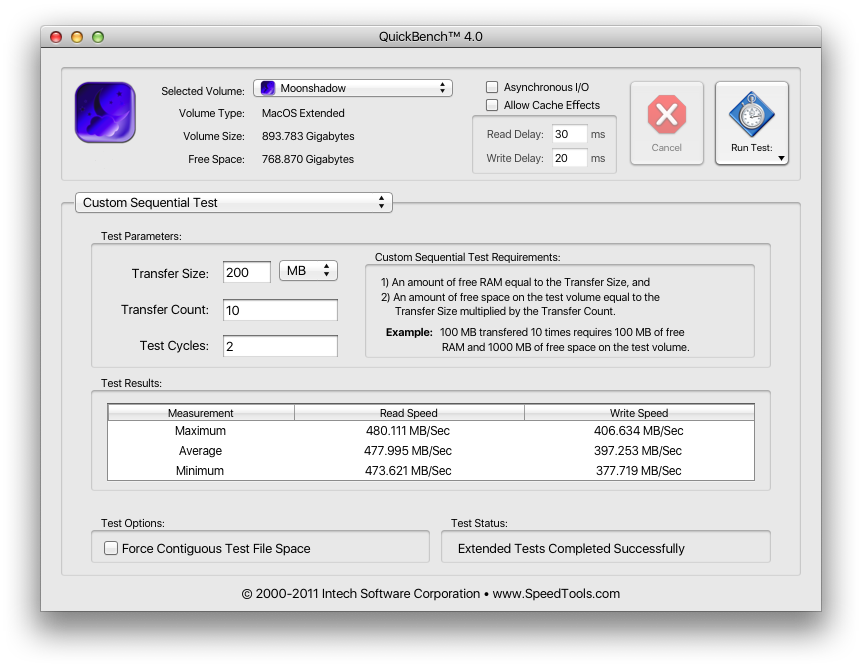The height and width of the screenshot is (667, 862).
Task: Click the Read Delay value field
Action: pos(569,134)
